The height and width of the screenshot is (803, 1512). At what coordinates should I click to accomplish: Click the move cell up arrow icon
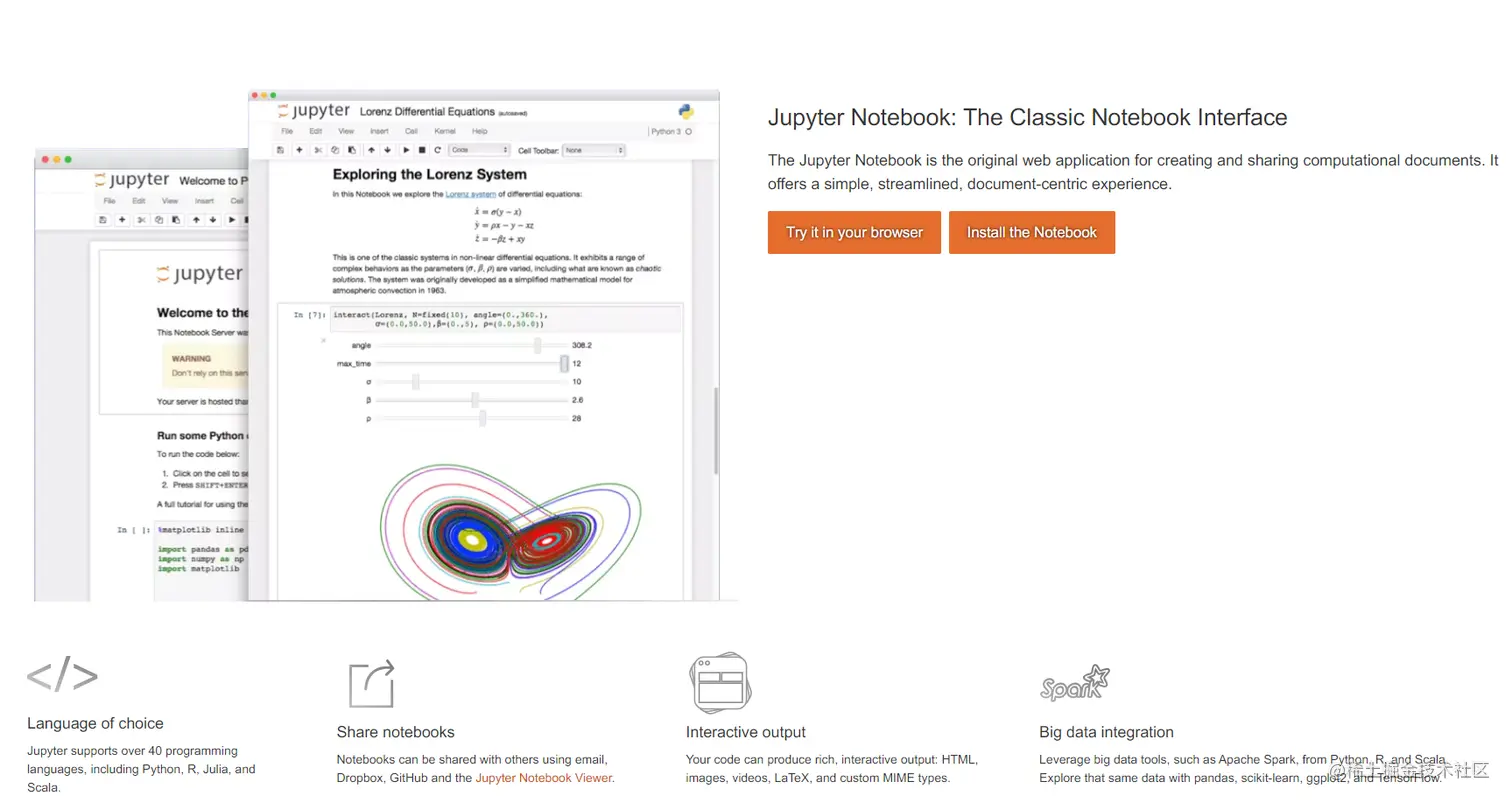click(x=372, y=150)
